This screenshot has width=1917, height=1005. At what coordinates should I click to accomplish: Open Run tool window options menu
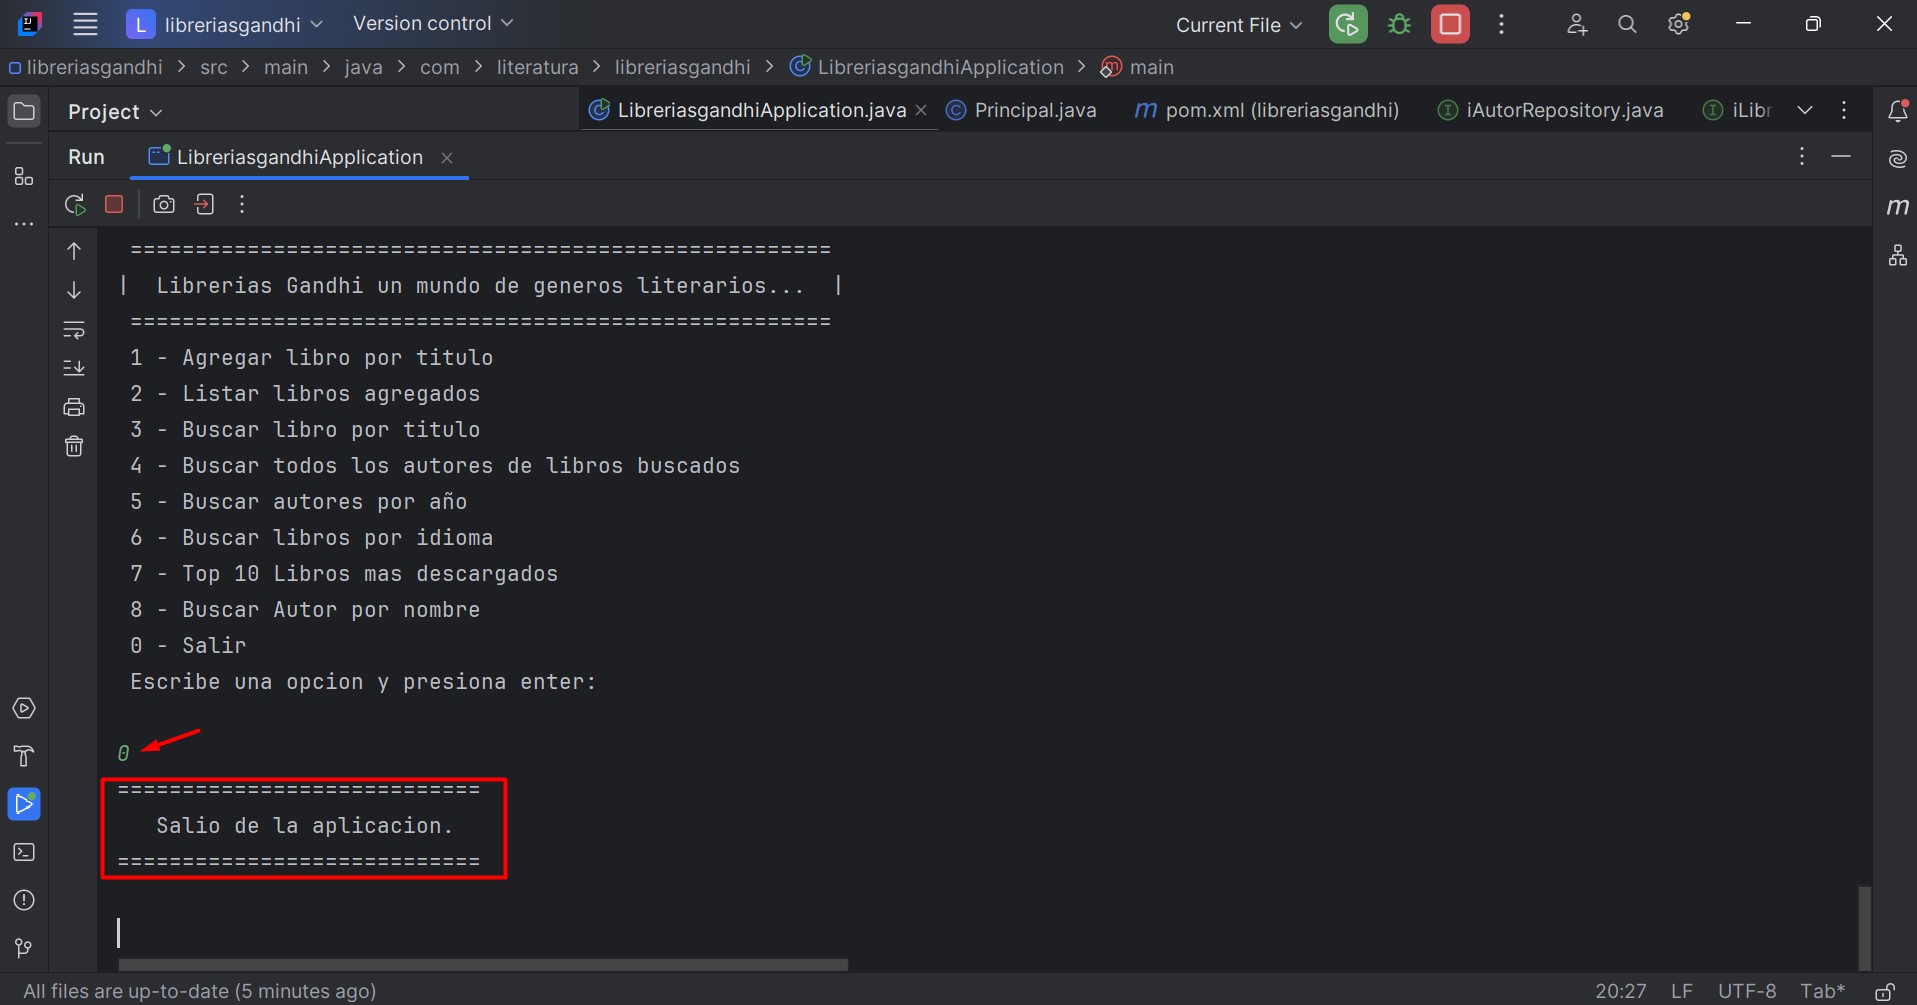(x=1801, y=157)
